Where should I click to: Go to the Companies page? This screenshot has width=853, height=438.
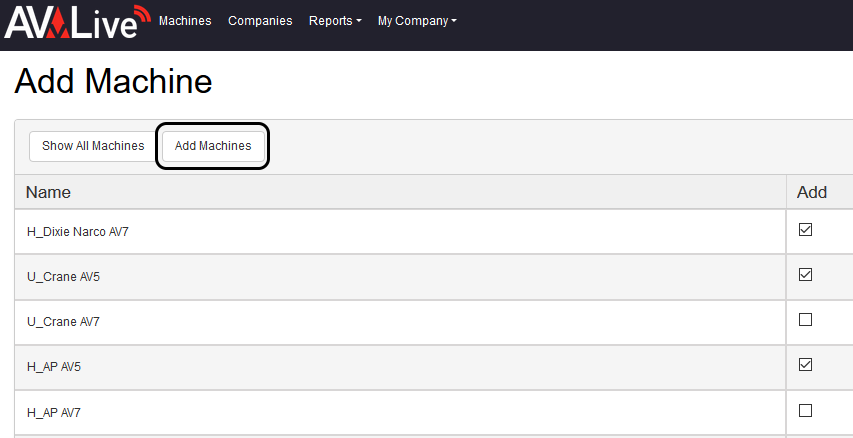pyautogui.click(x=260, y=21)
